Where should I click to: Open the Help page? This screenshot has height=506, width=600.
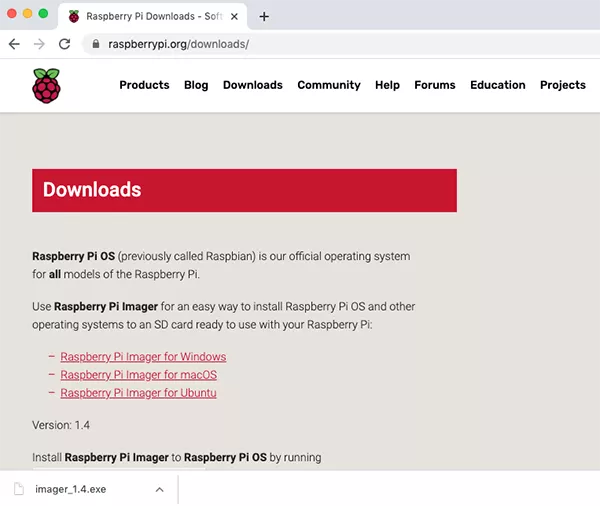tap(387, 85)
